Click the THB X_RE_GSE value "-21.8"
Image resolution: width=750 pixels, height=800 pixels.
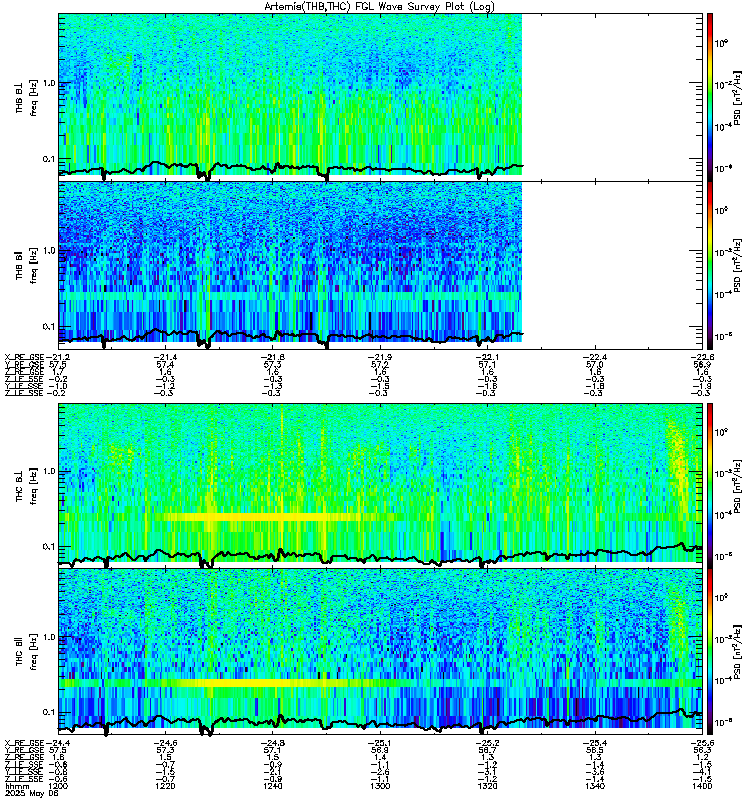(272, 357)
